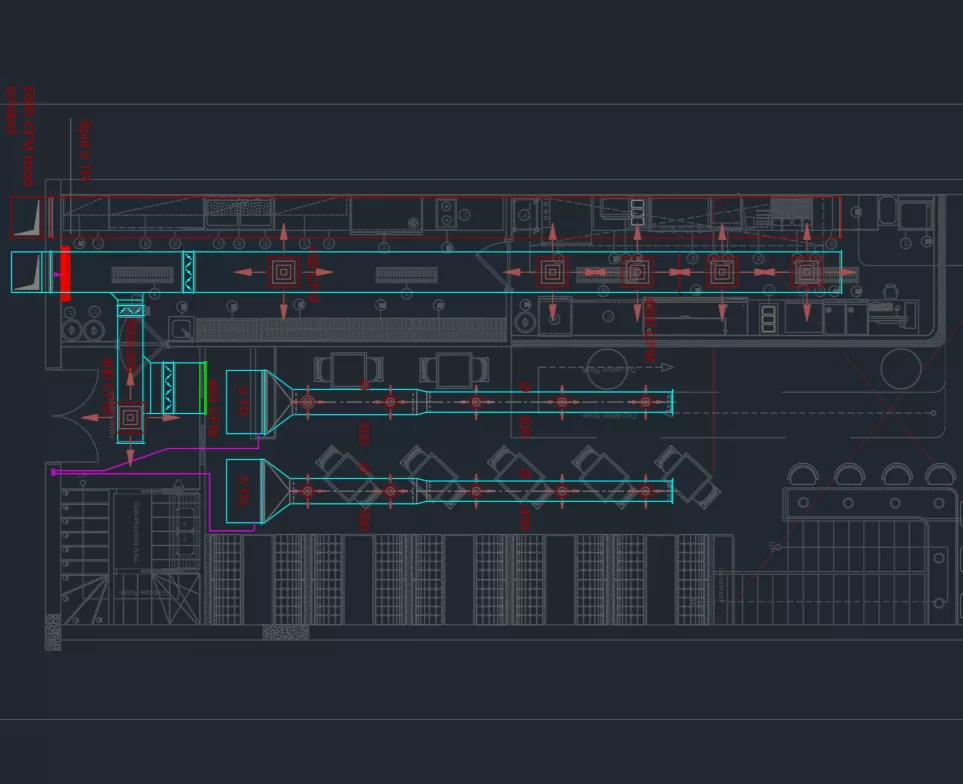This screenshot has height=784, width=963.
Task: Select the two-burner stove in the top counter
Action: (x=447, y=213)
